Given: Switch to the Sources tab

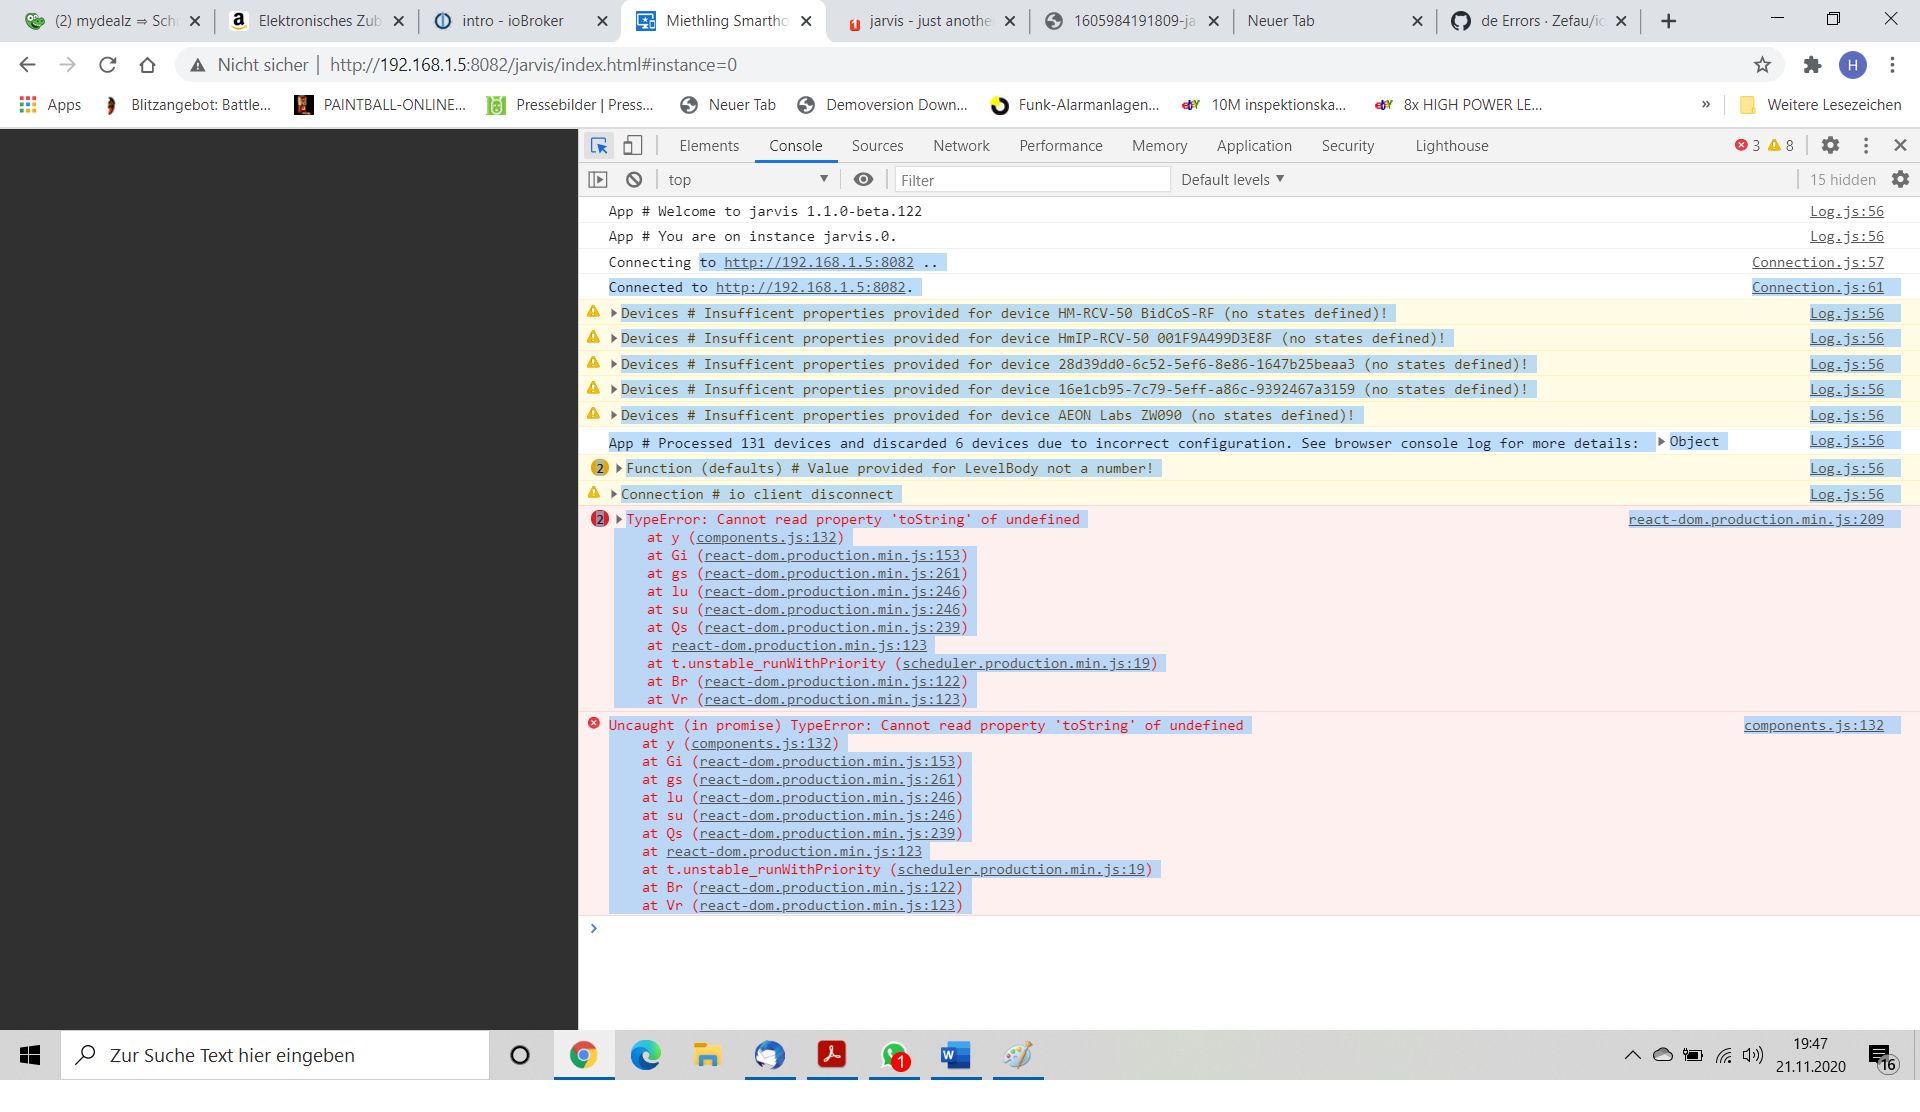Looking at the screenshot, I should point(877,146).
